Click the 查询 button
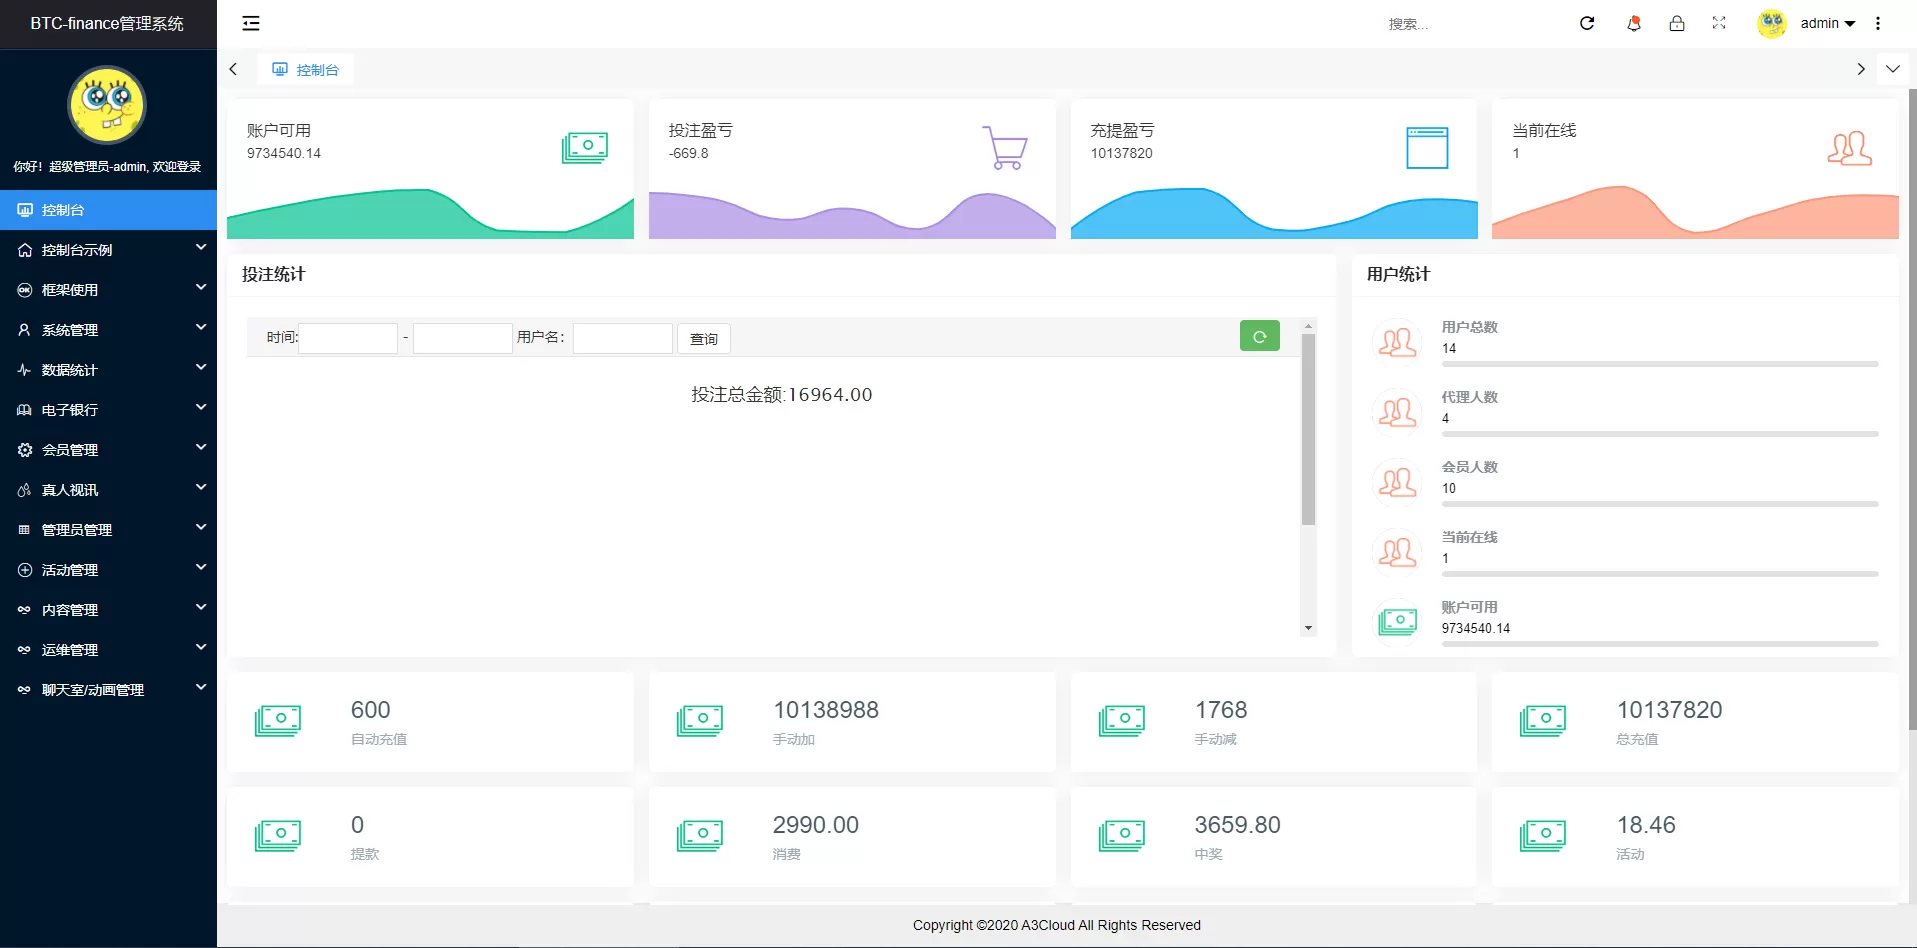The height and width of the screenshot is (948, 1917). pyautogui.click(x=704, y=339)
